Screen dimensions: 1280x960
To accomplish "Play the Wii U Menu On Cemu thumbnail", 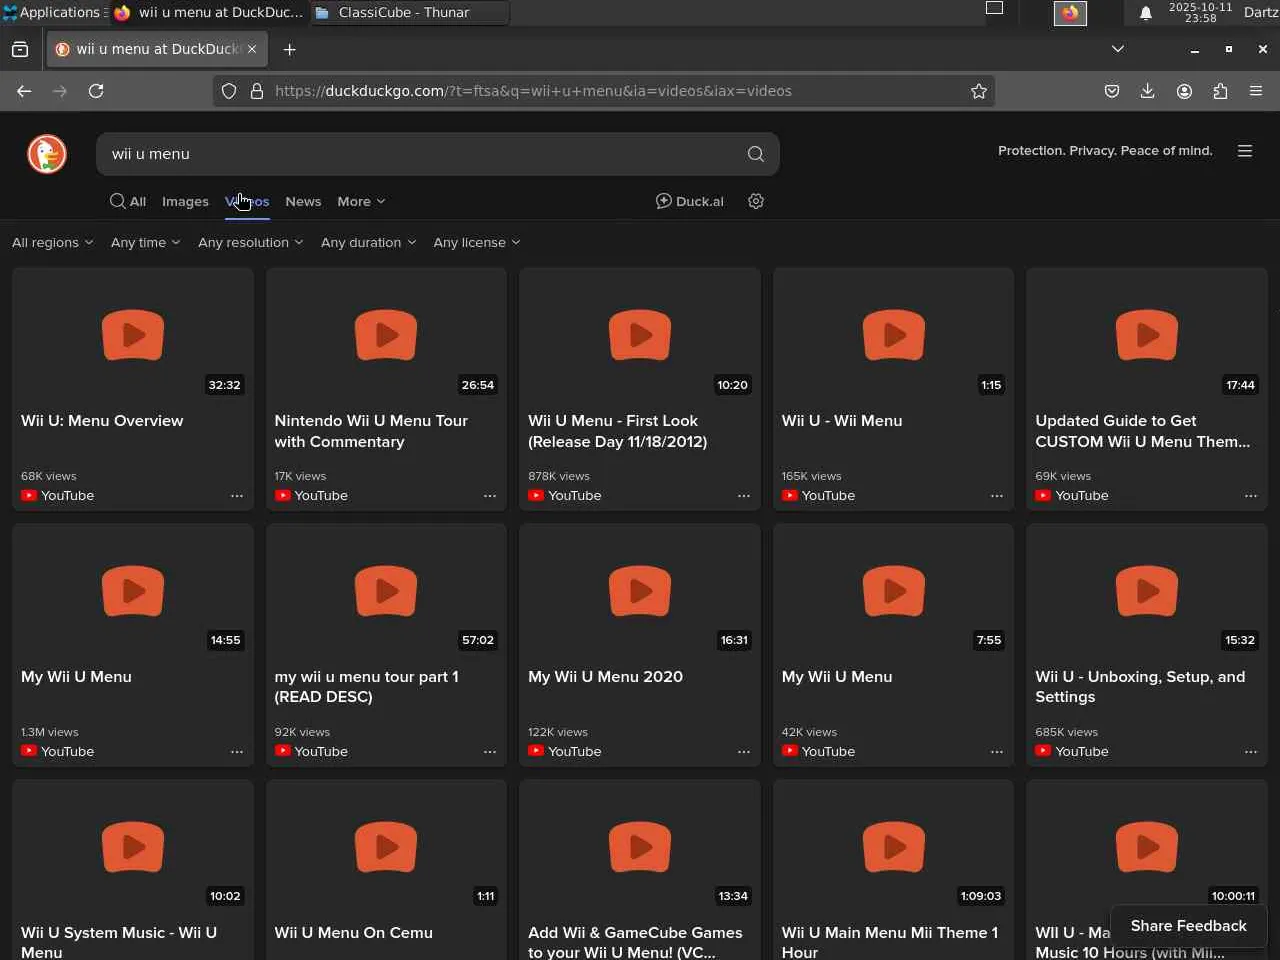I will point(386,847).
